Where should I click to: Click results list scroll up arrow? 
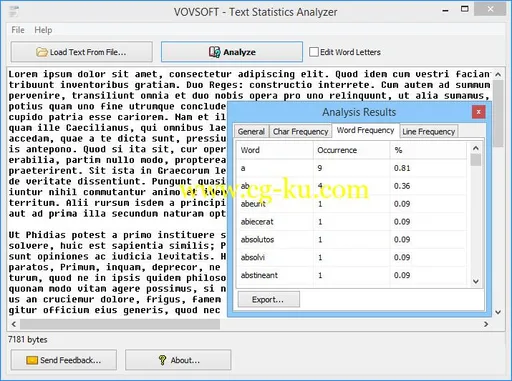(476, 148)
